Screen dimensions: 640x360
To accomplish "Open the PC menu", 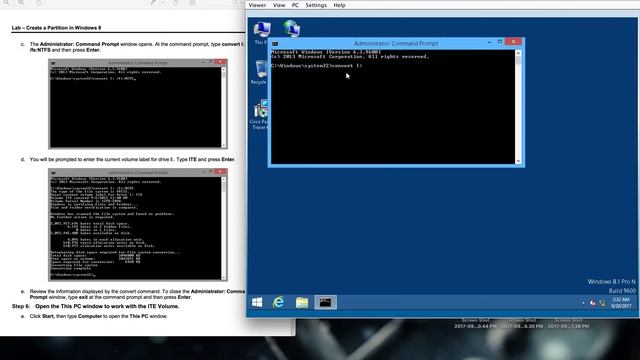I will click(x=296, y=5).
